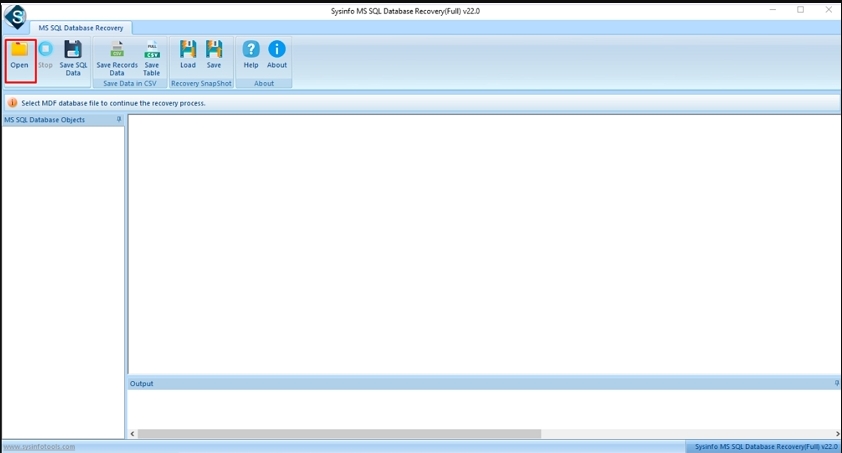Click the info icon in message bar
The width and height of the screenshot is (842, 453).
(x=12, y=103)
